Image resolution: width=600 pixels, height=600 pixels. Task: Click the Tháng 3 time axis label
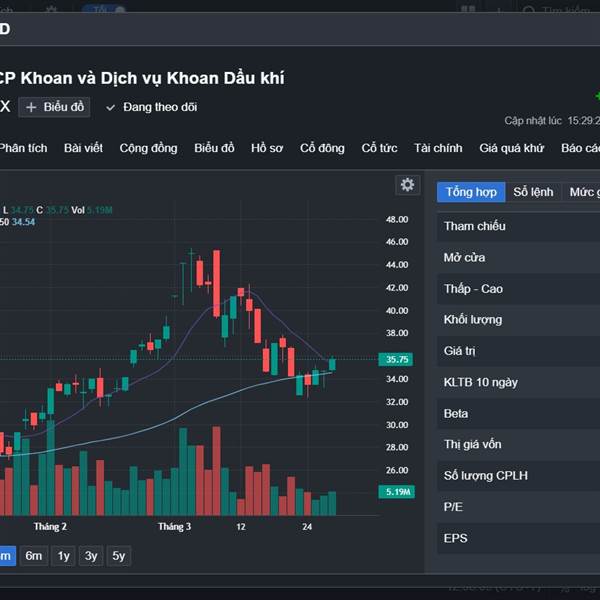(x=174, y=526)
